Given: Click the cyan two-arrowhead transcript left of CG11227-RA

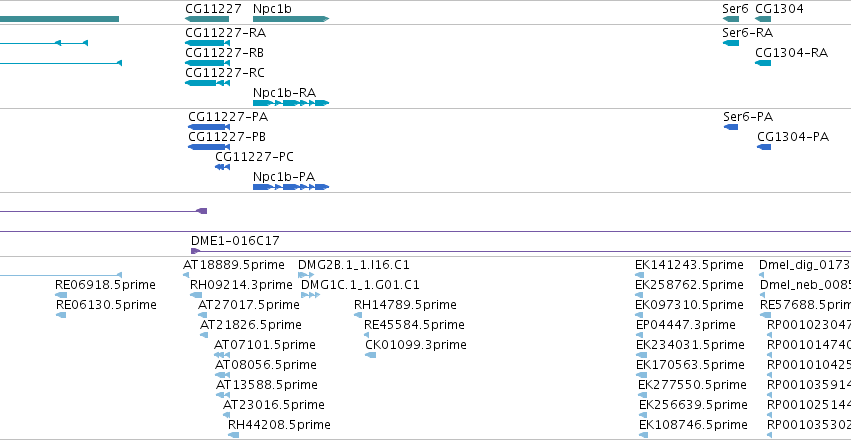Looking at the screenshot, I should tap(44, 43).
